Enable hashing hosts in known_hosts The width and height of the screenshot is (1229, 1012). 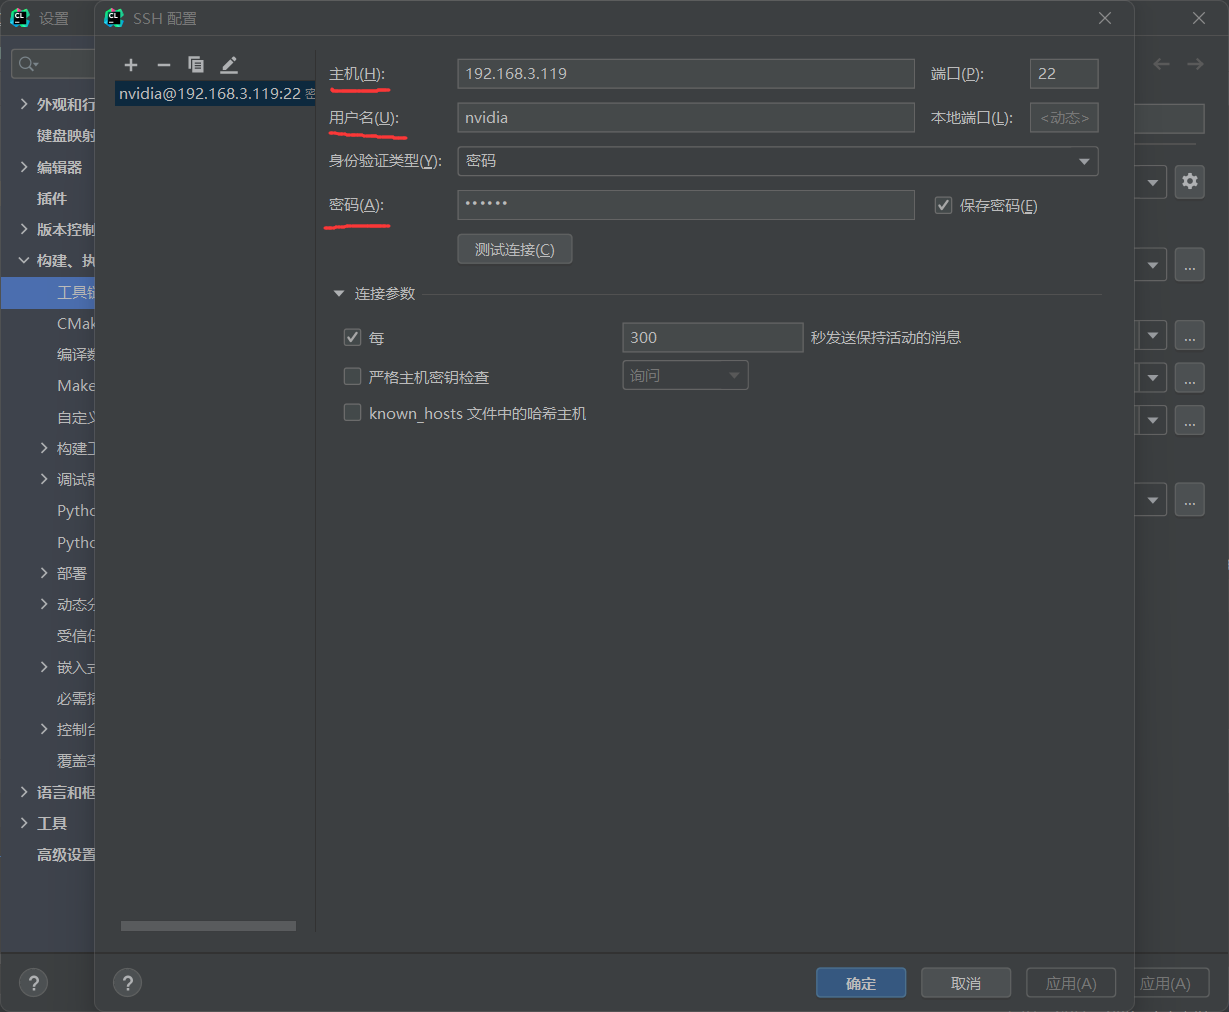(352, 413)
